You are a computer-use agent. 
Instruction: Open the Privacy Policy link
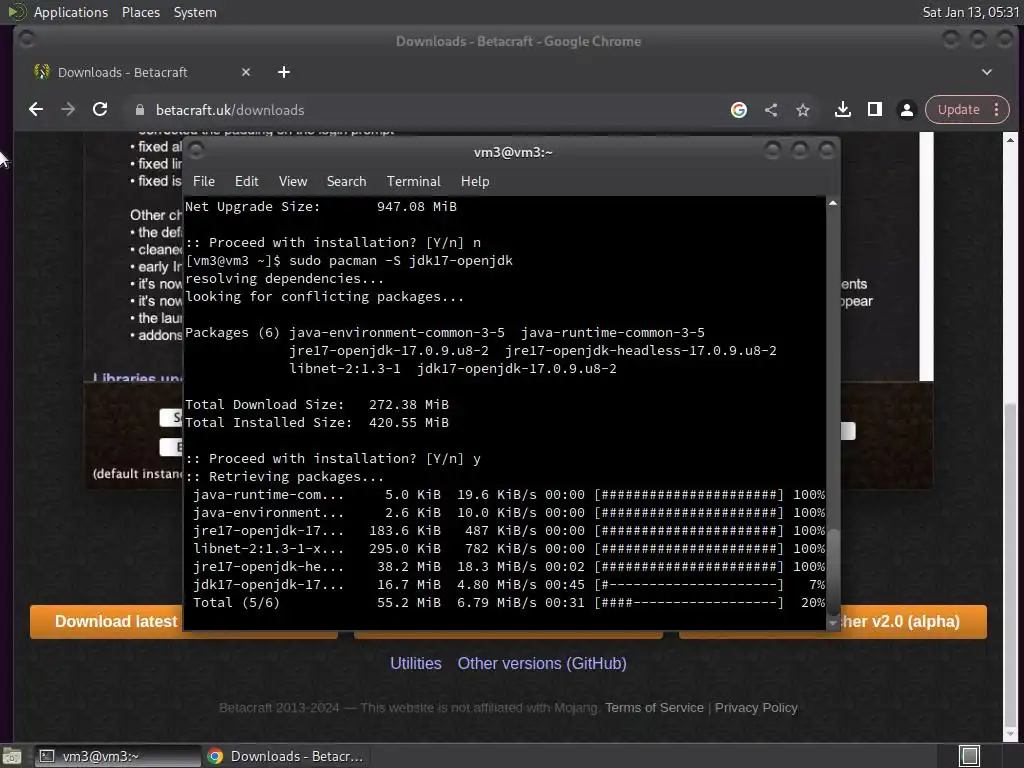coord(756,707)
